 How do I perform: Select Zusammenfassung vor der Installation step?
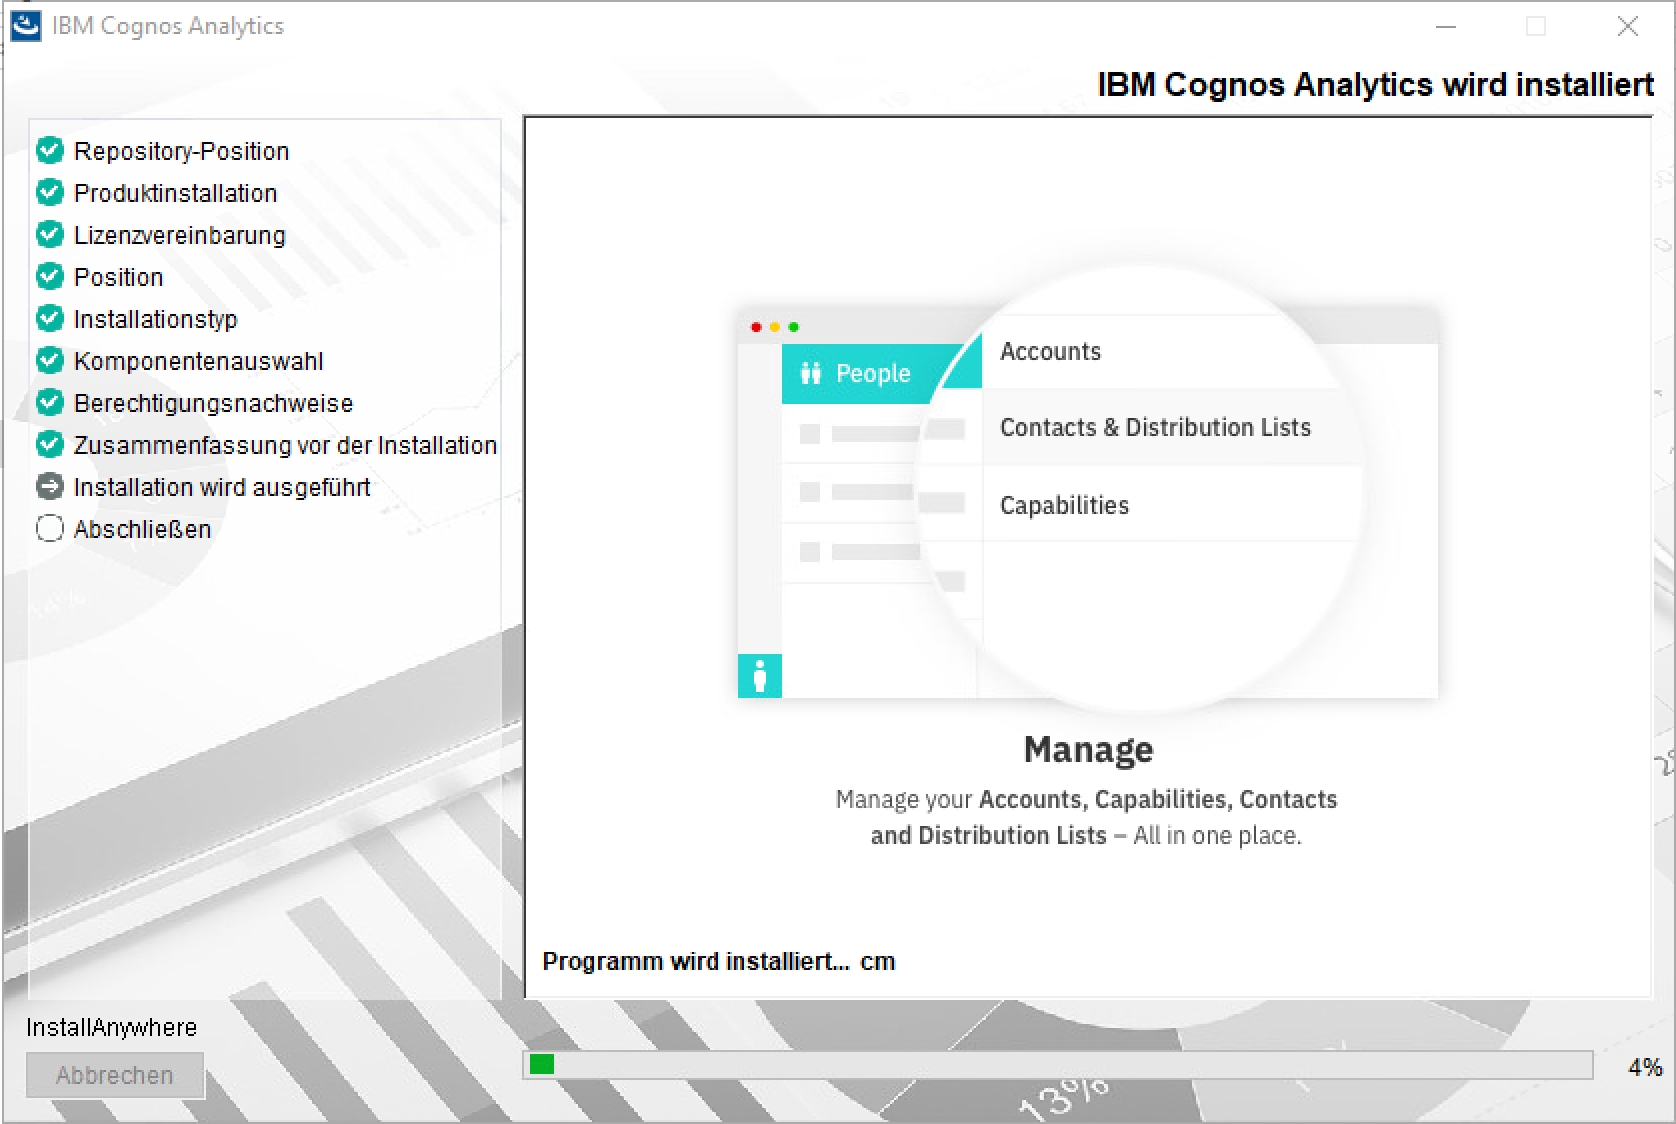coord(285,445)
